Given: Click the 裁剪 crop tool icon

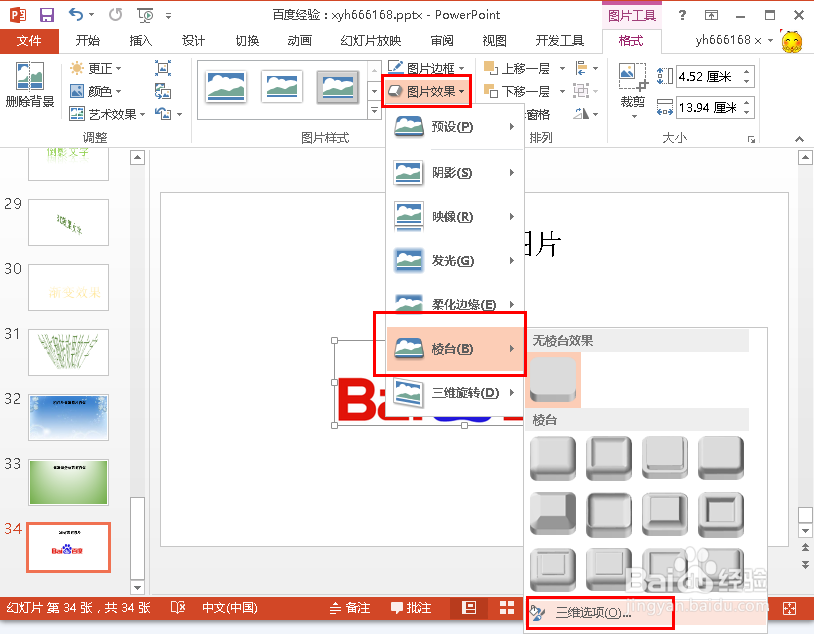Looking at the screenshot, I should (633, 78).
